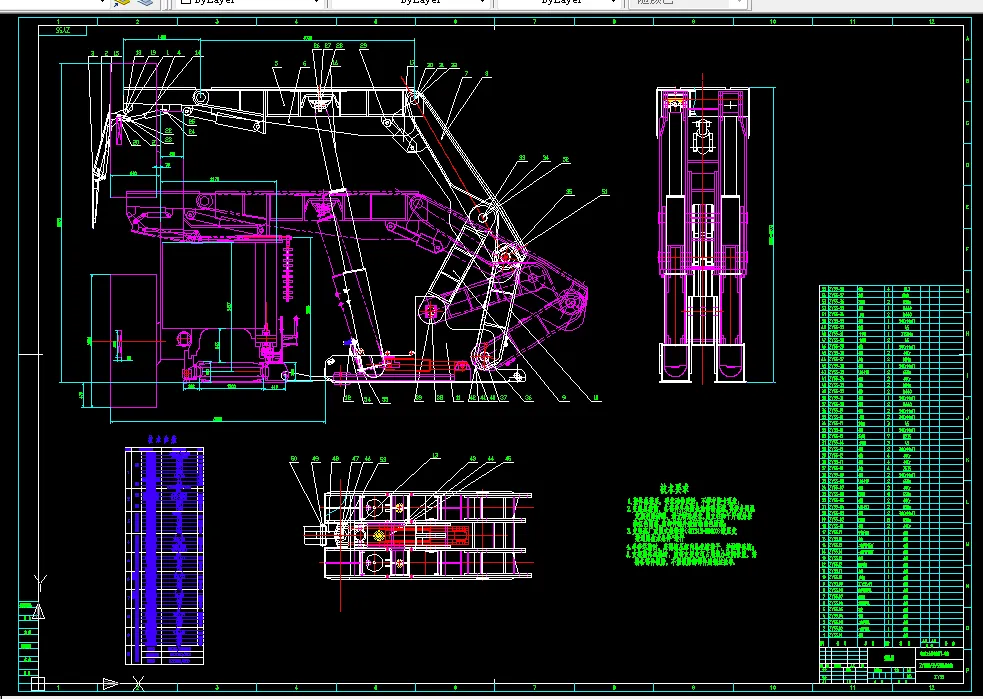The height and width of the screenshot is (699, 983).
Task: Select part callout number '34'
Action: click(x=546, y=159)
